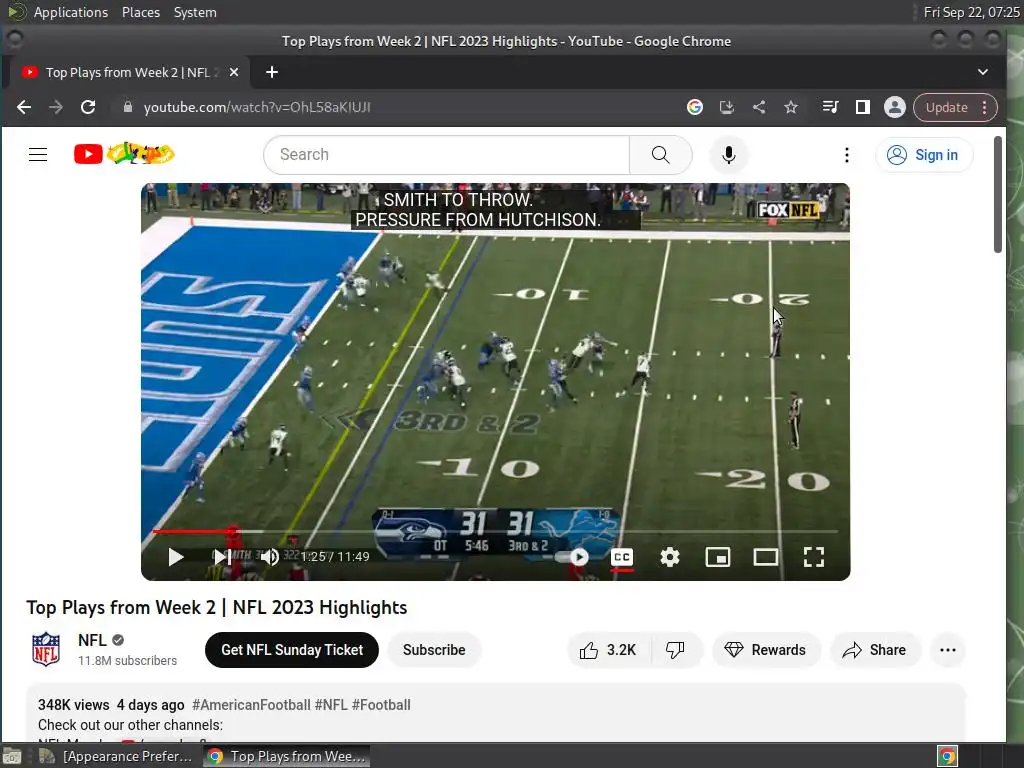The height and width of the screenshot is (768, 1024).
Task: Bookmark this tab star icon
Action: point(791,107)
